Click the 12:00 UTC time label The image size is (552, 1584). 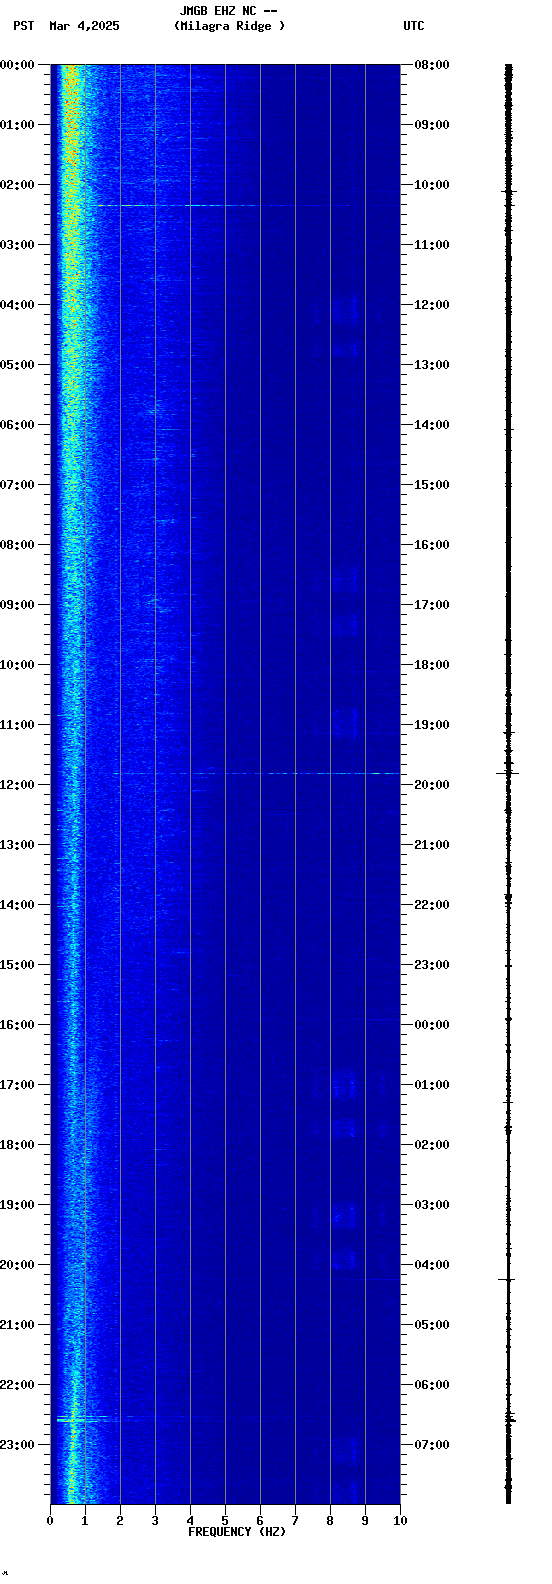(432, 305)
